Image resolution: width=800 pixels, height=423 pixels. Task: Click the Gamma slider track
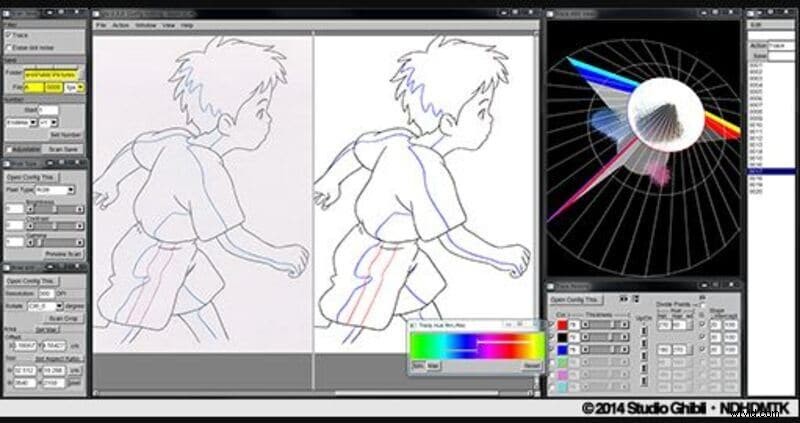pyautogui.click(x=55, y=242)
